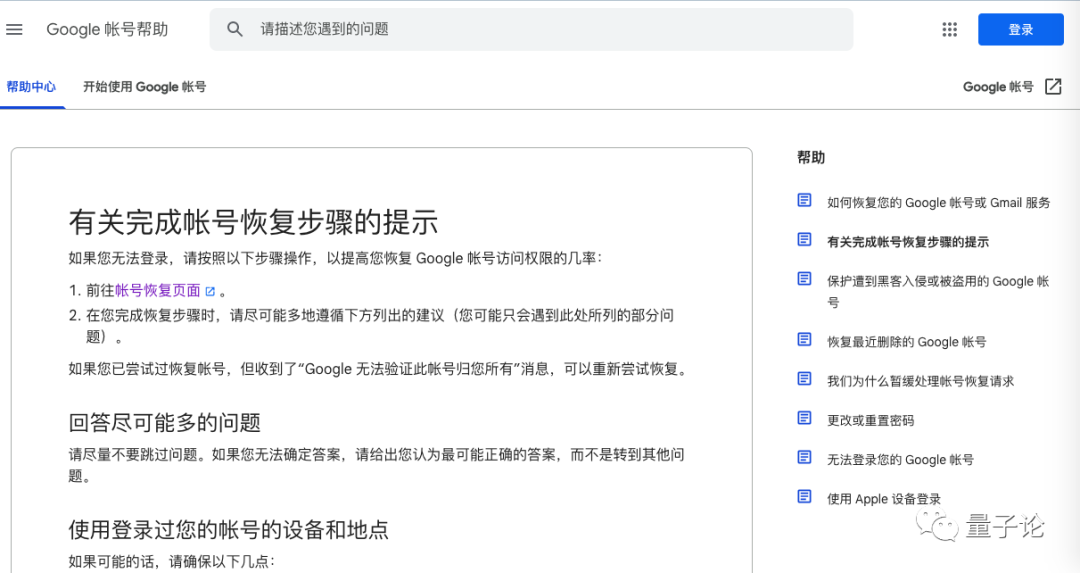
Task: Click article icon next to 无法登录您的 Google 帐号
Action: click(x=804, y=457)
